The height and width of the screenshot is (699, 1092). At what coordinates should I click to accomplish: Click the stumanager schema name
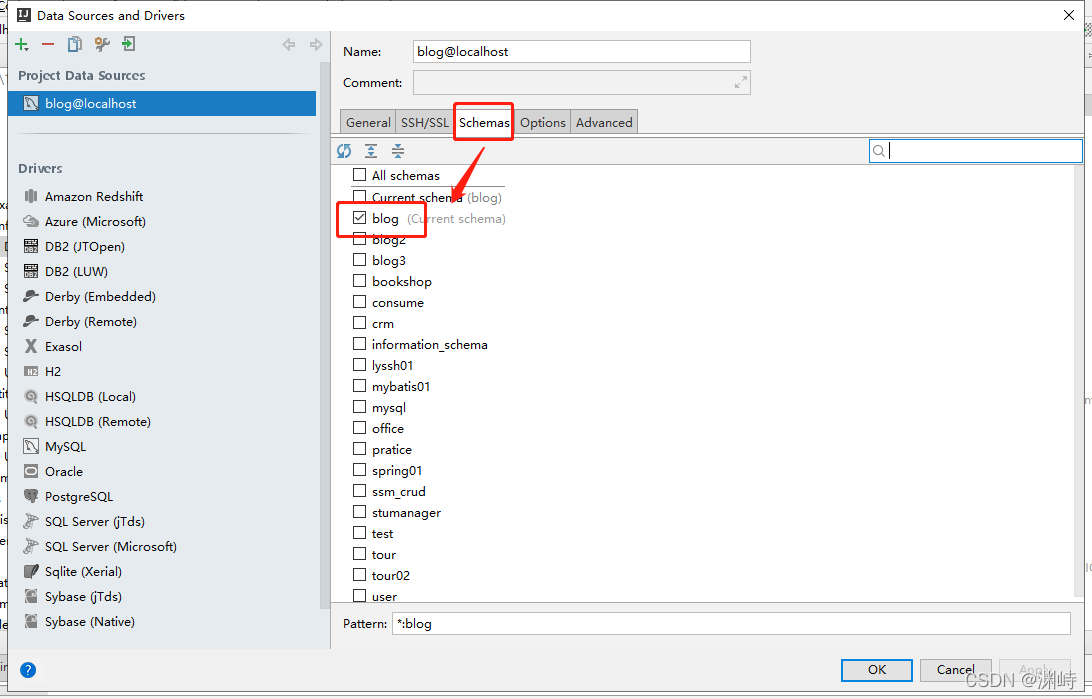406,513
